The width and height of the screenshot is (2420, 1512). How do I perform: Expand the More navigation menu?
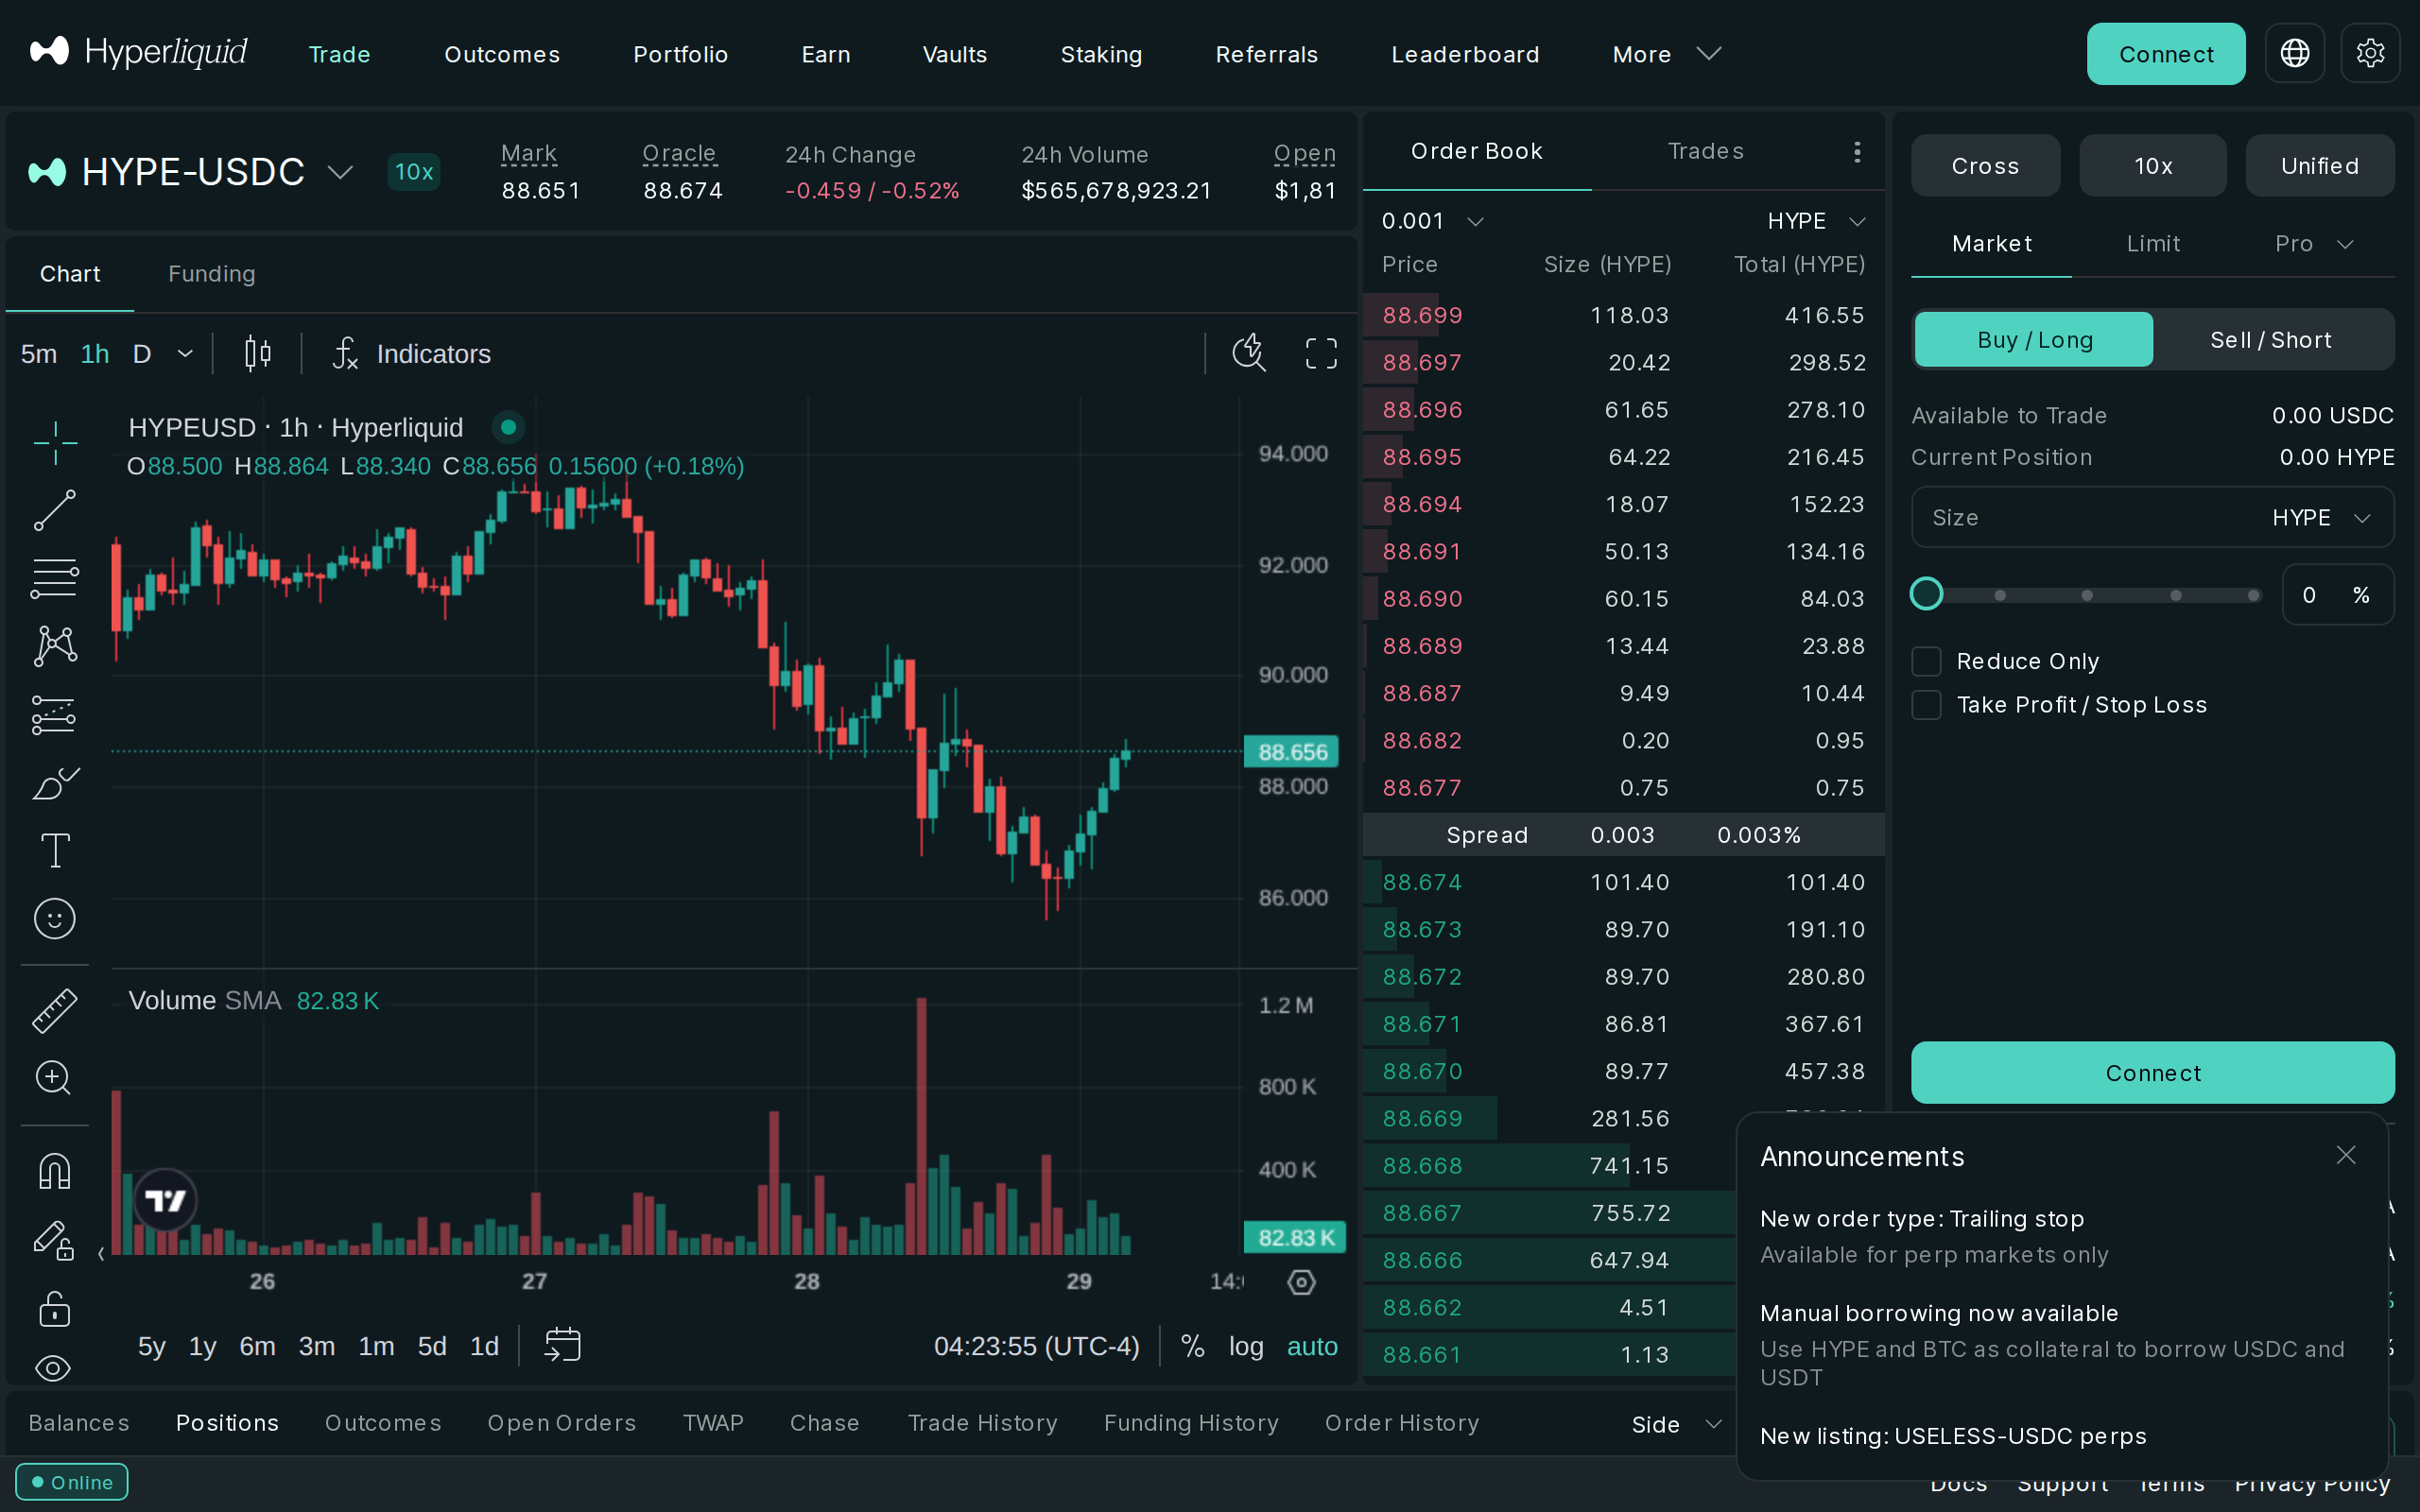pos(1666,54)
